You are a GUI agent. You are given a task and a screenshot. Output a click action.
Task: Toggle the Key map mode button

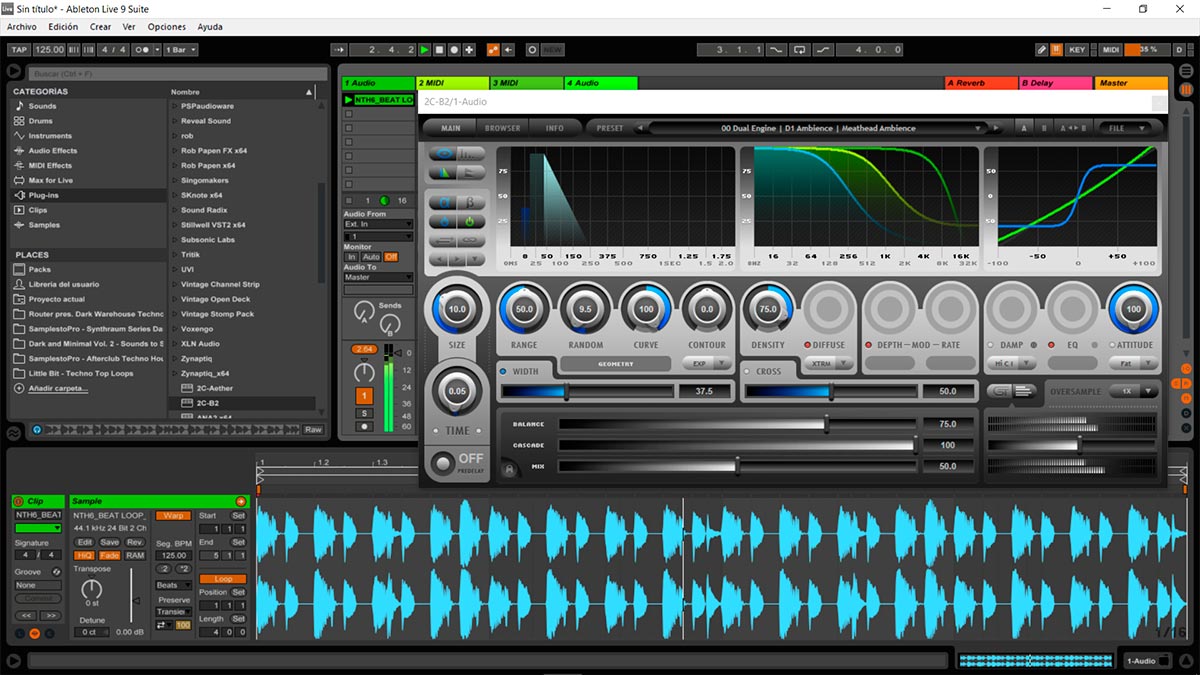tap(1077, 49)
